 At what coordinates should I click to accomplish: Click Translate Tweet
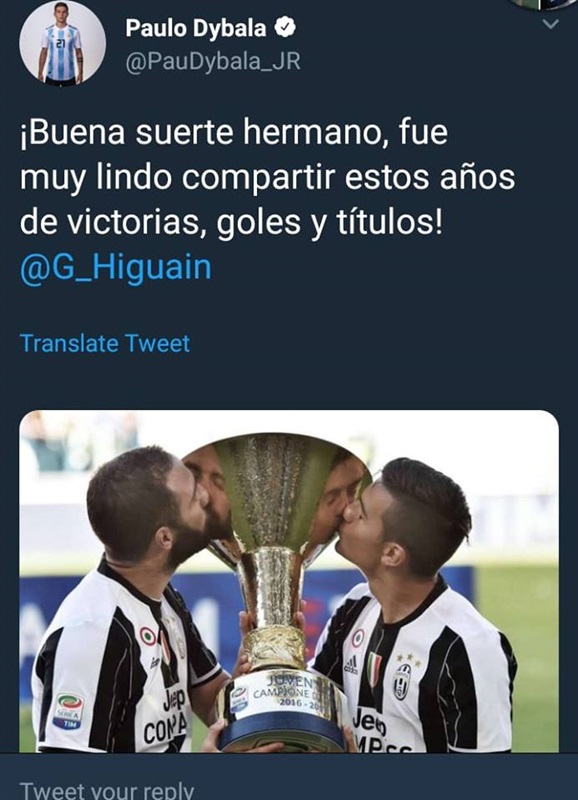(105, 343)
